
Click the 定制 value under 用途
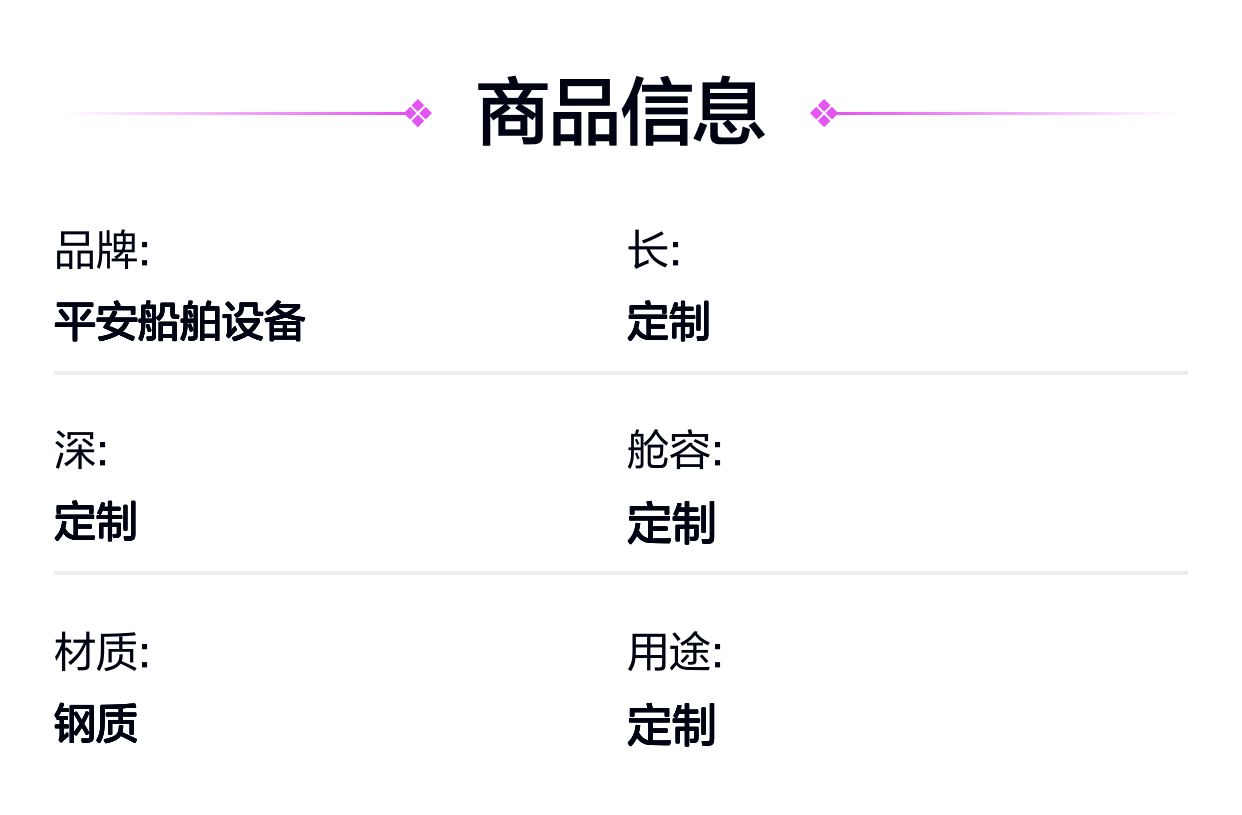[671, 725]
